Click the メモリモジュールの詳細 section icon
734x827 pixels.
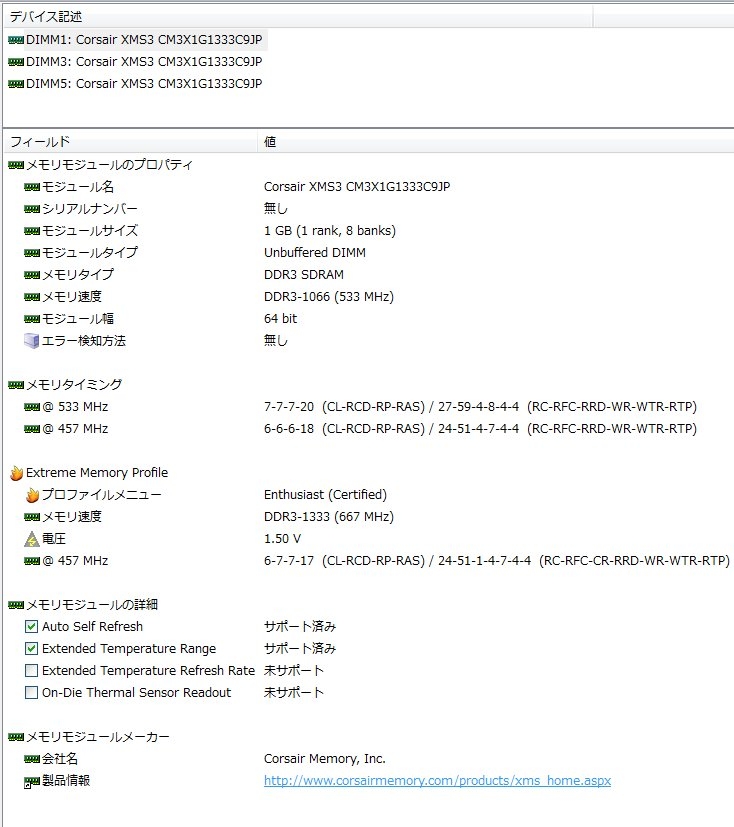coord(16,605)
